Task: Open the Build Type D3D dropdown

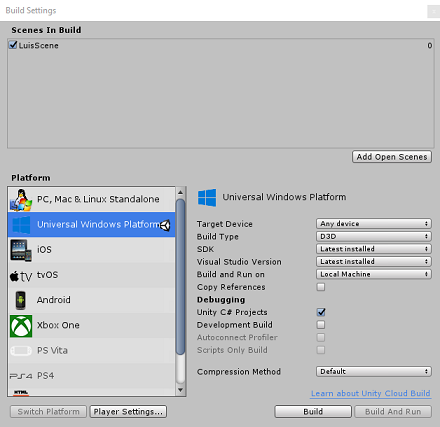Action: 374,236
